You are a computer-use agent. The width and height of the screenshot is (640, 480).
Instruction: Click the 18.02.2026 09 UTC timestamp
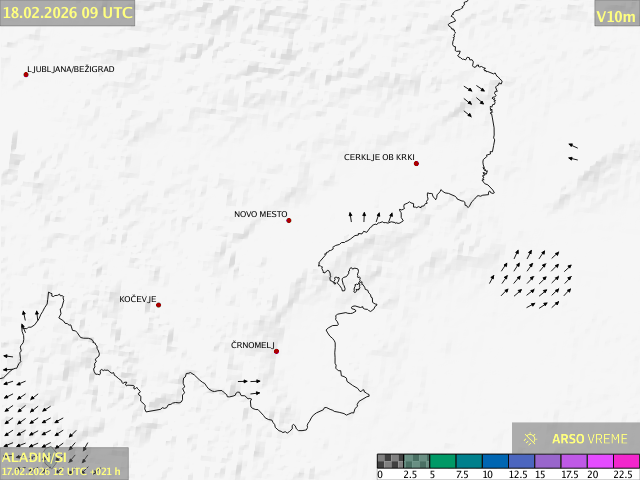coord(68,13)
